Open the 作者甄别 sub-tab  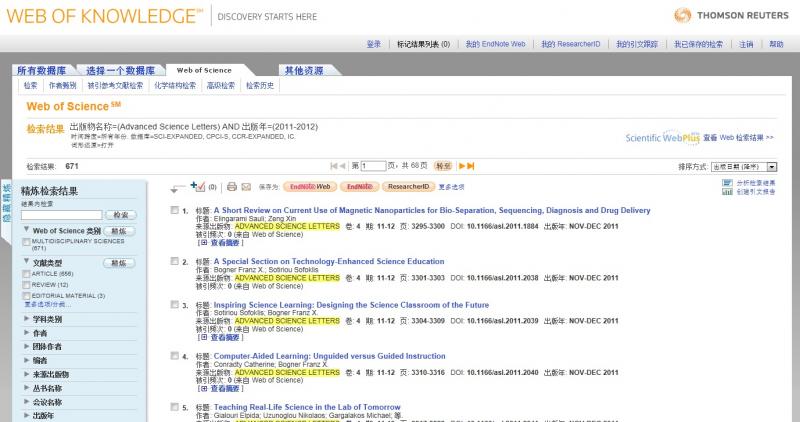(x=62, y=86)
